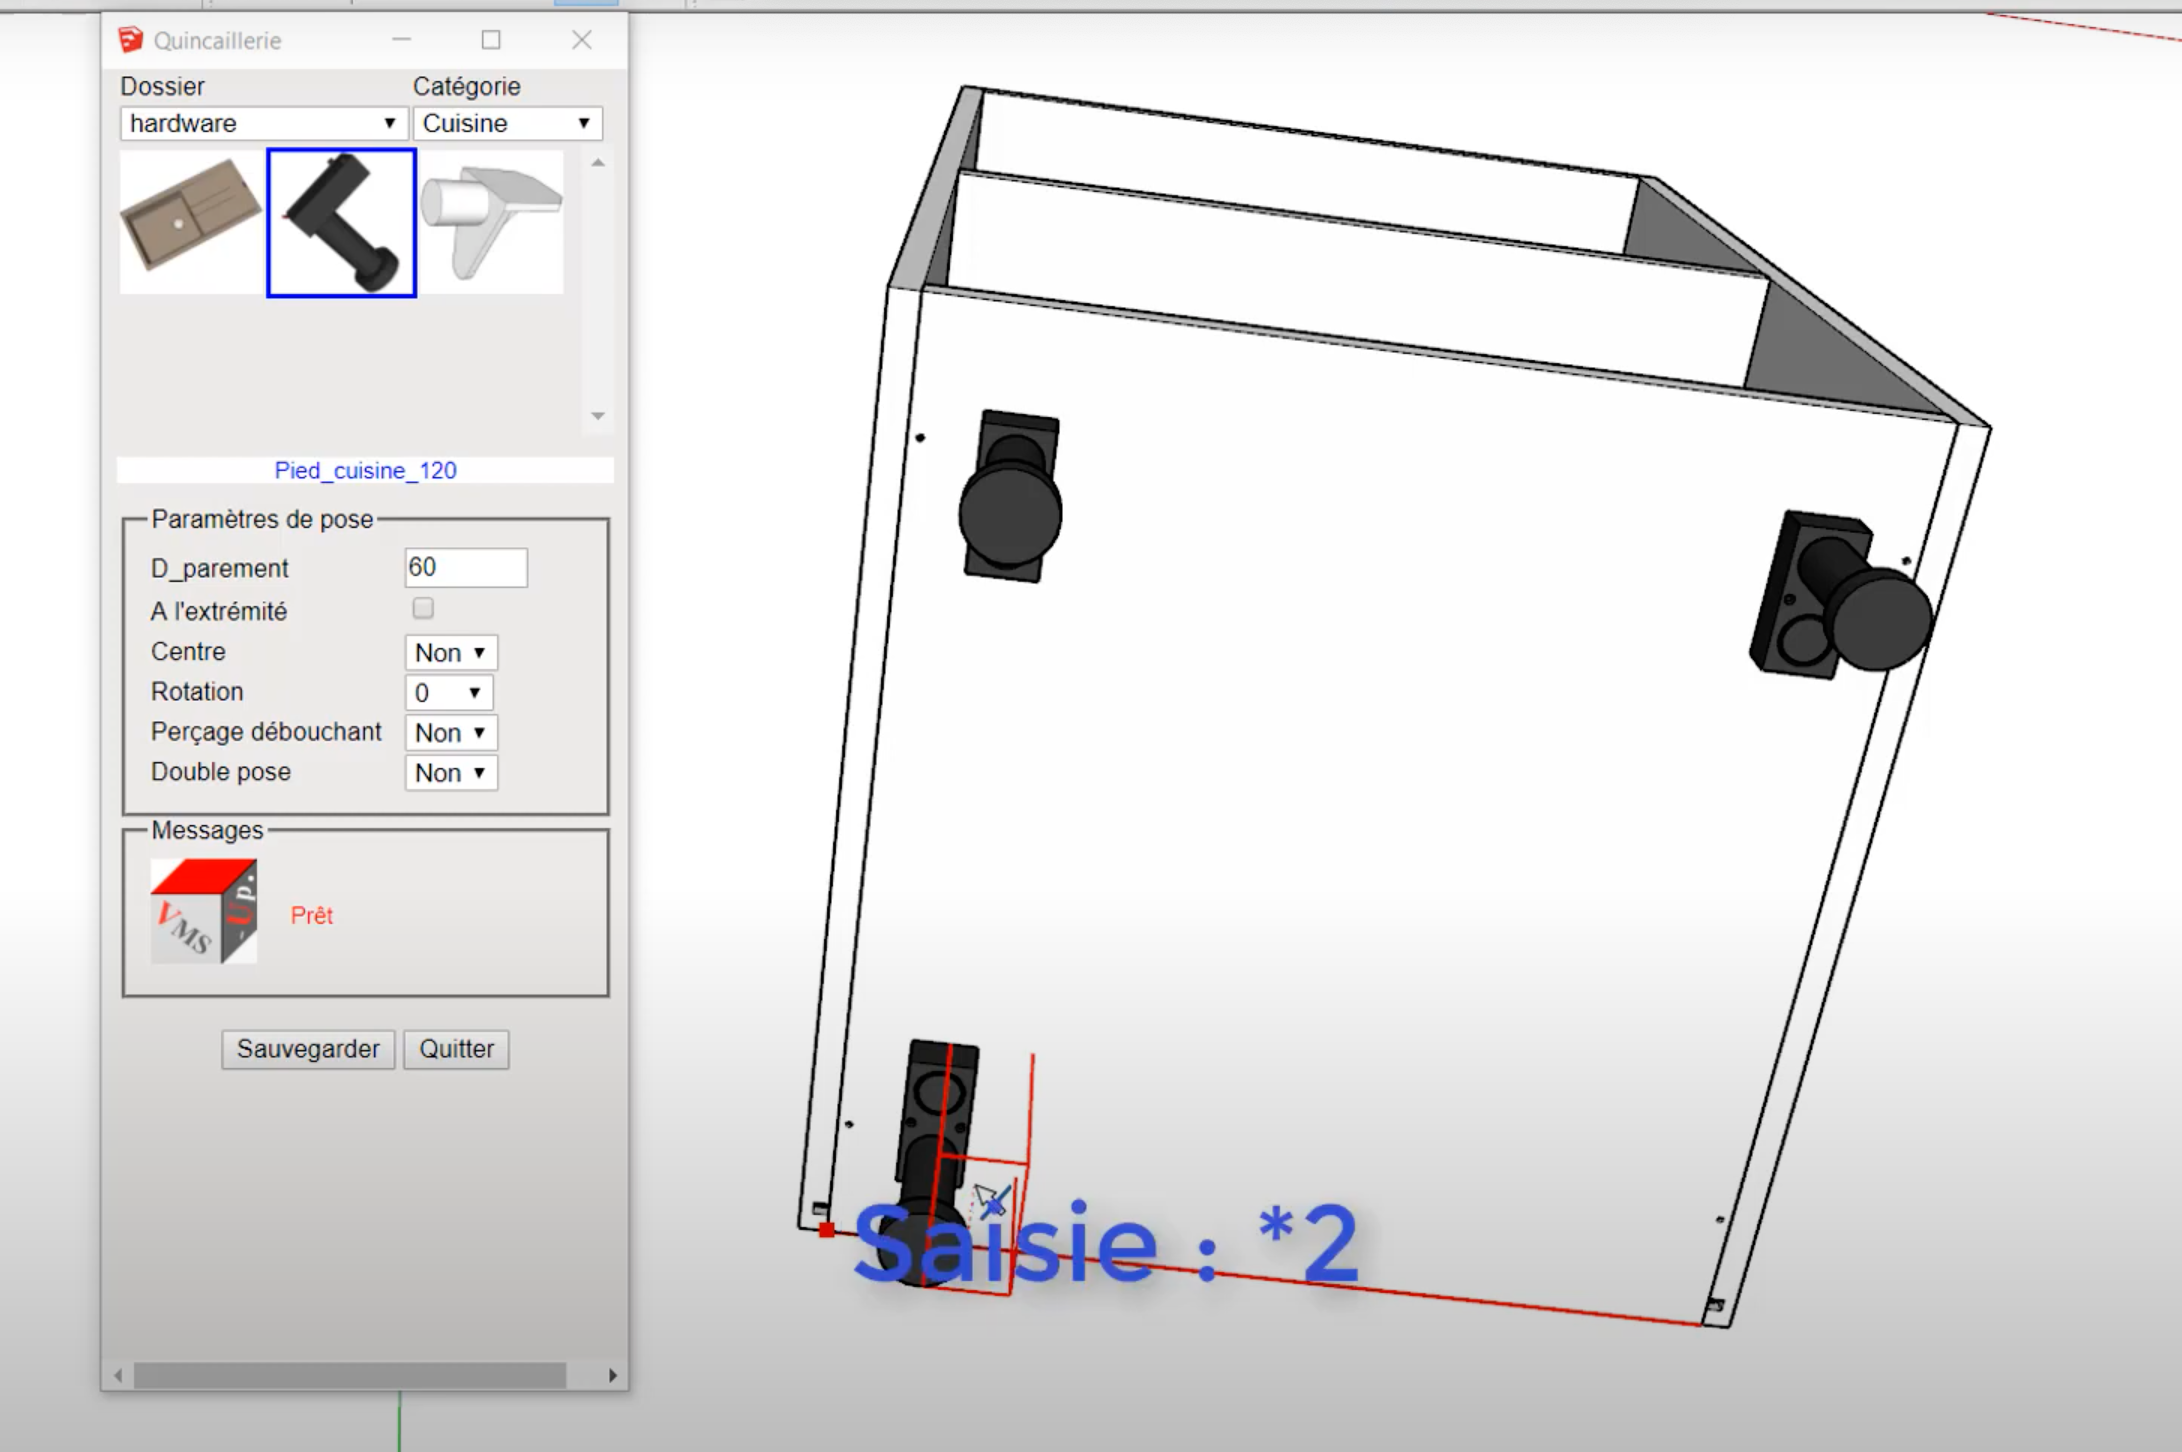Click the SketchUp logo in Quincaillerie title bar
This screenshot has width=2182, height=1452.
131,40
